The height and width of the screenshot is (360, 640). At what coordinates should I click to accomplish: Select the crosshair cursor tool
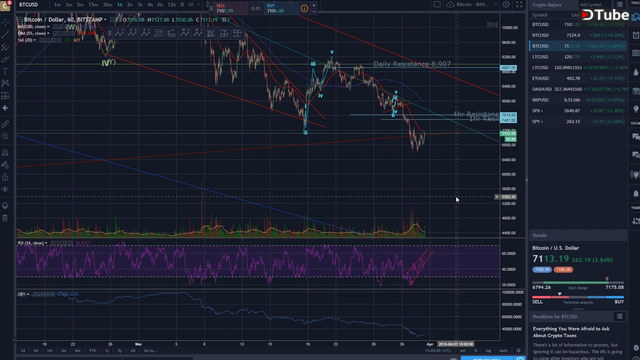coord(5,22)
